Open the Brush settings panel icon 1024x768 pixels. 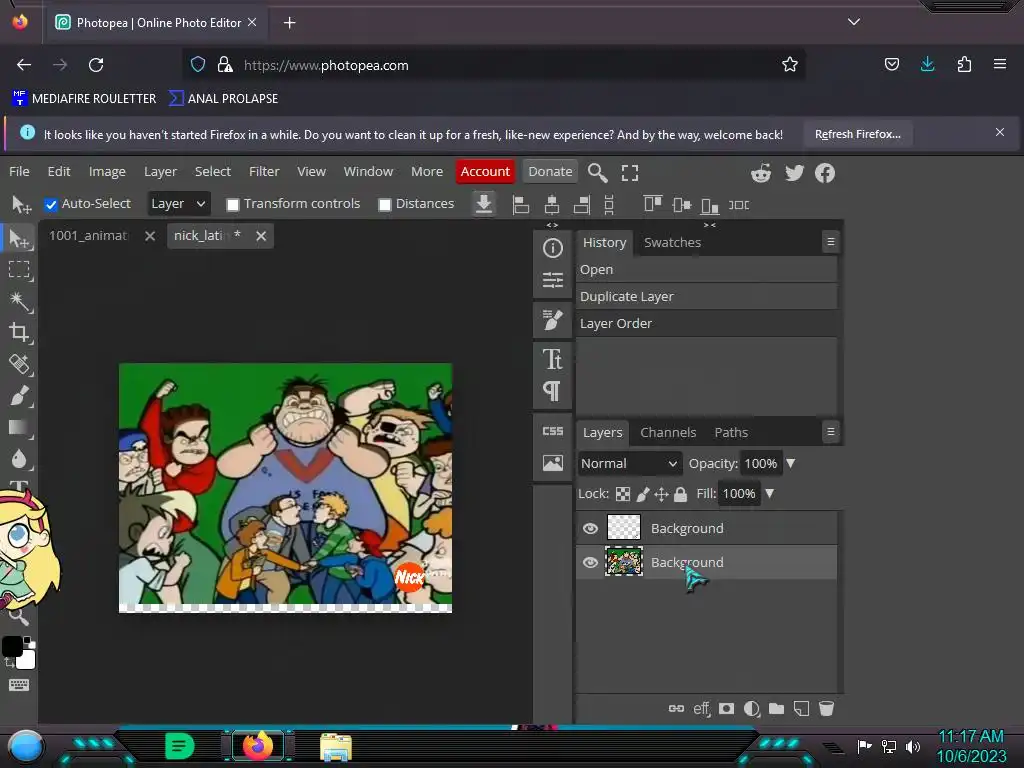[x=552, y=320]
